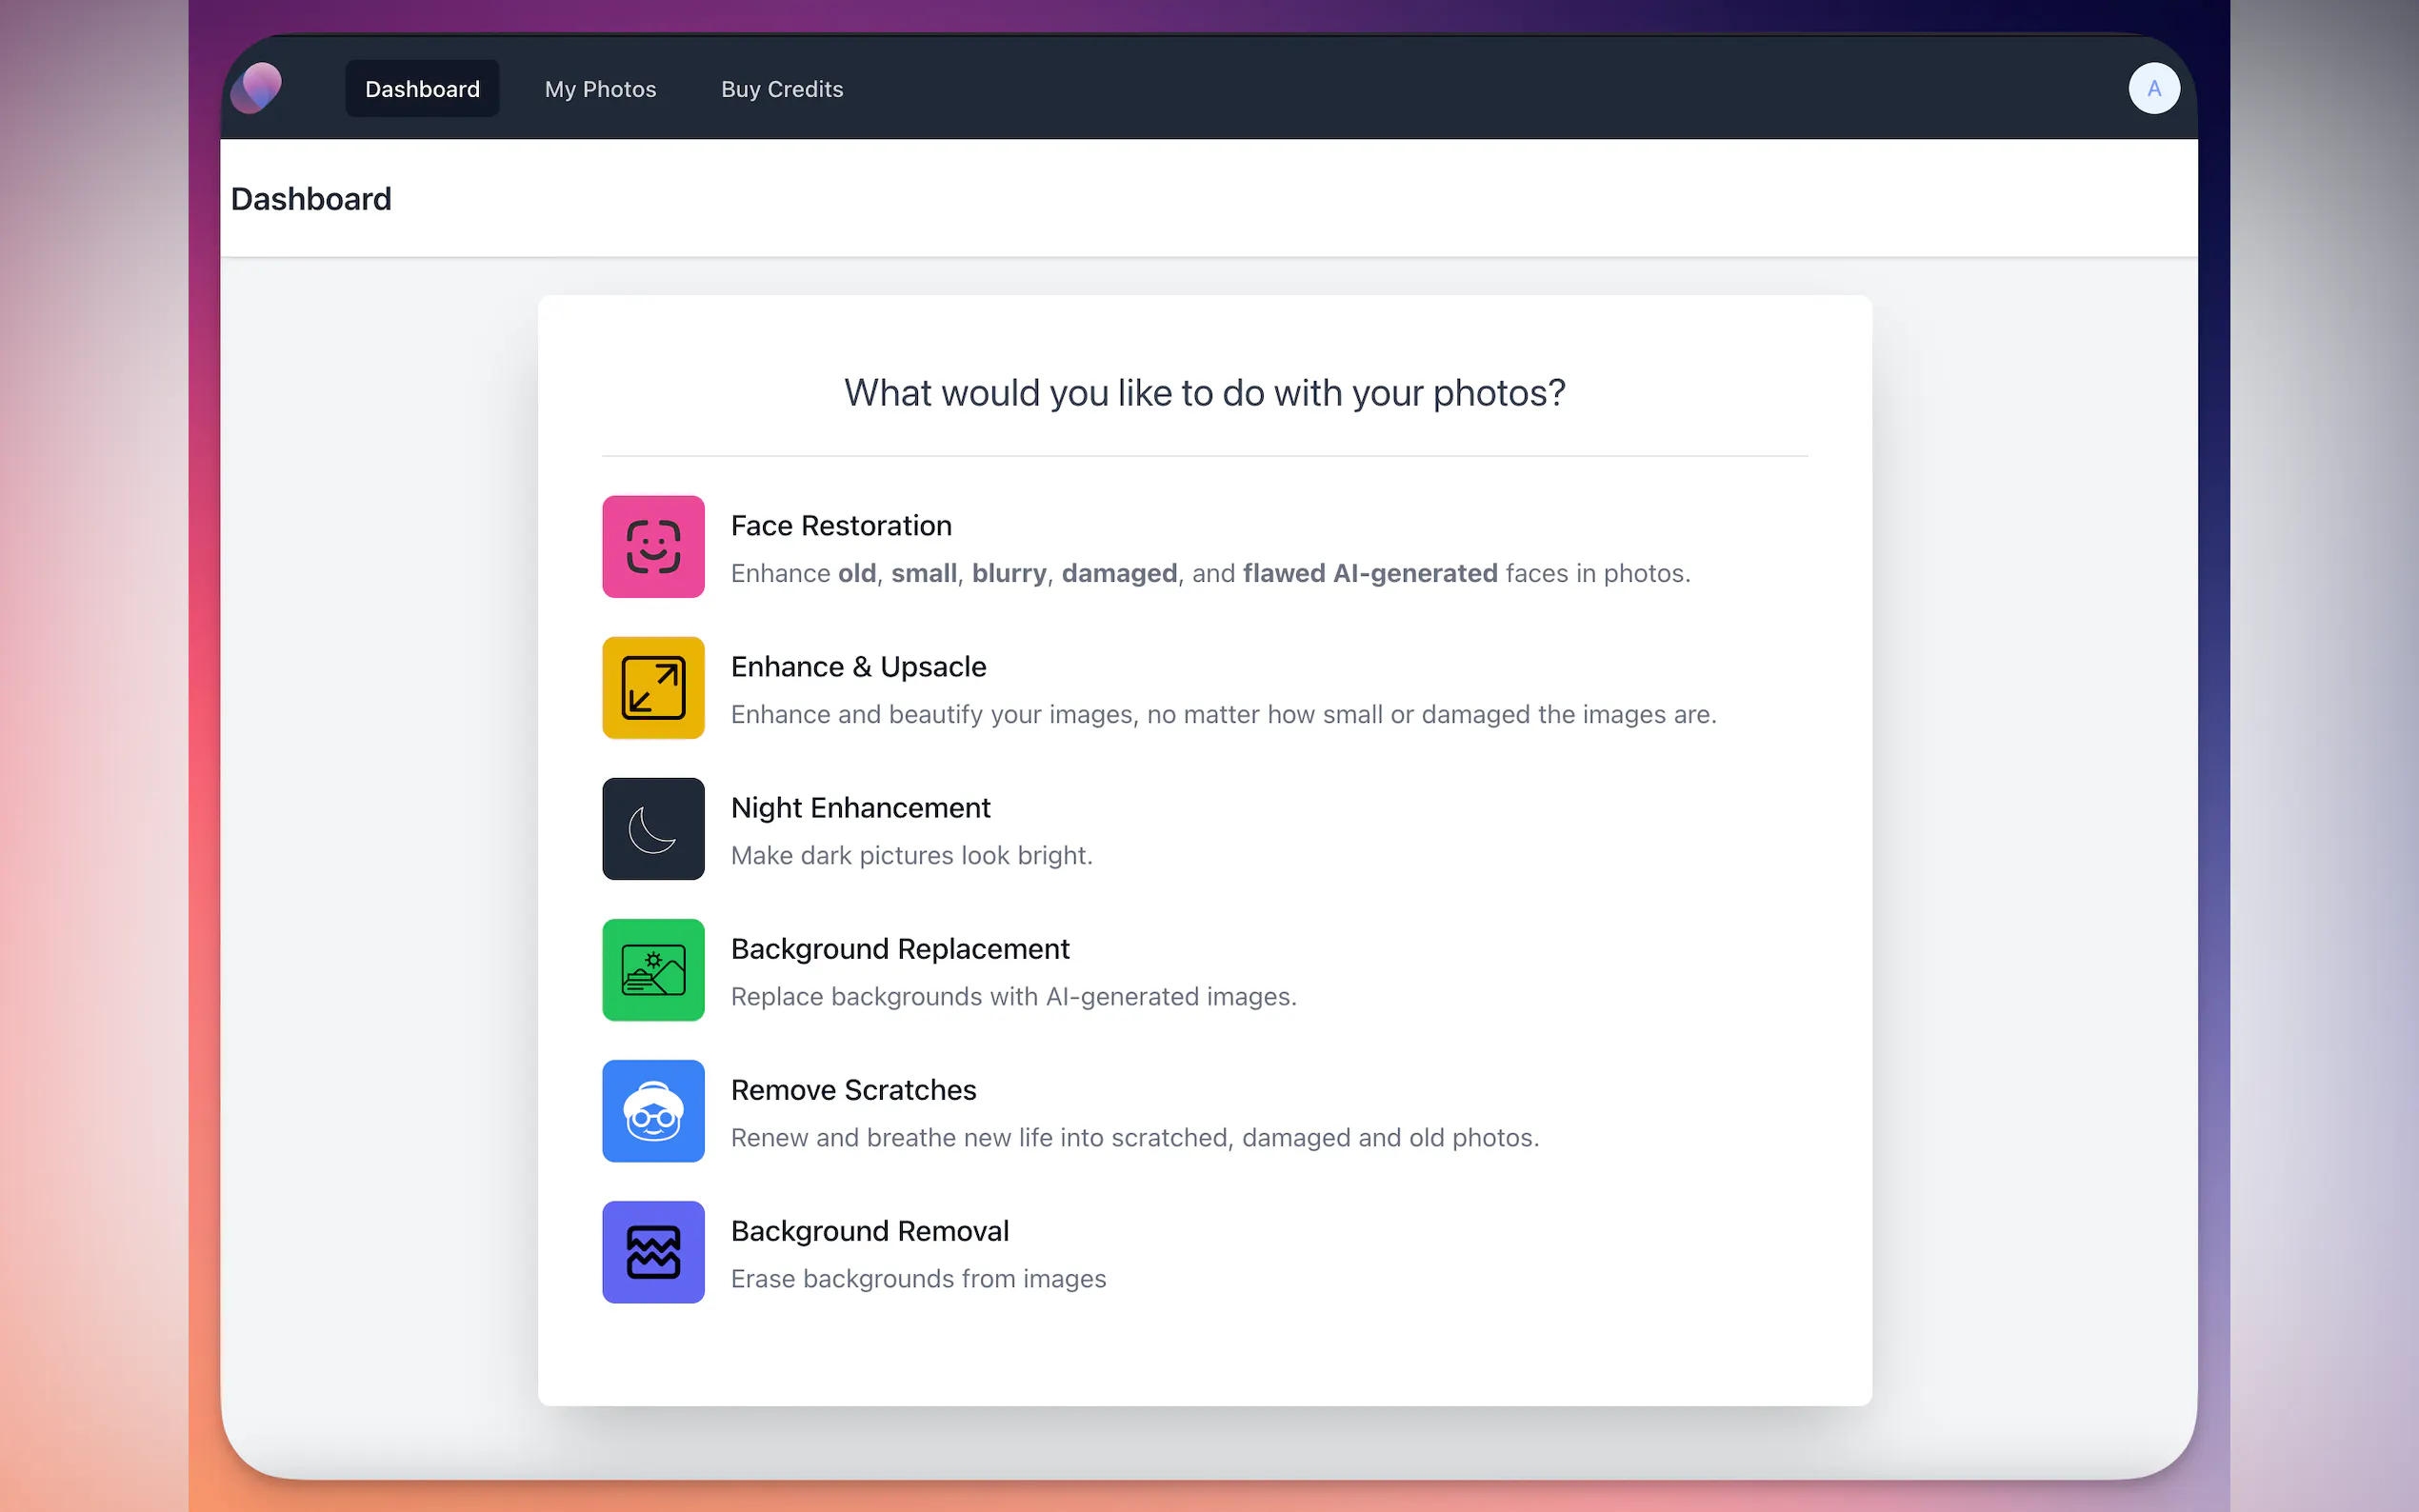Click the app logo in navbar
The image size is (2419, 1512).
pos(257,88)
